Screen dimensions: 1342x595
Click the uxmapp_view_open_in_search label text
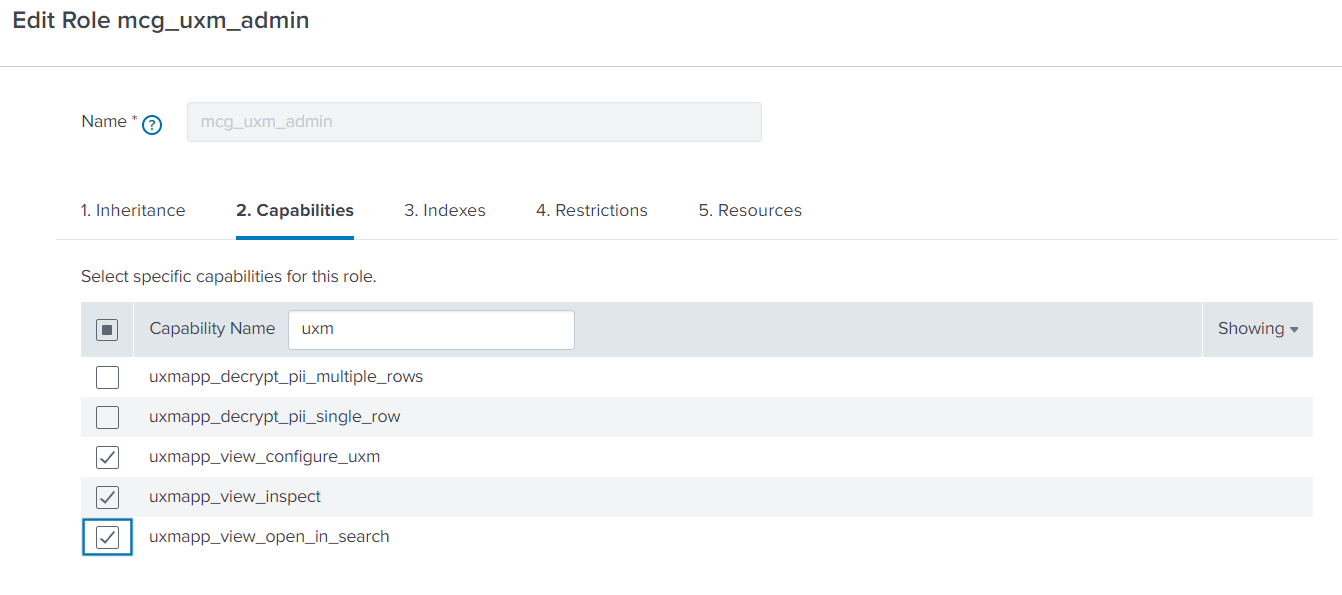(269, 537)
